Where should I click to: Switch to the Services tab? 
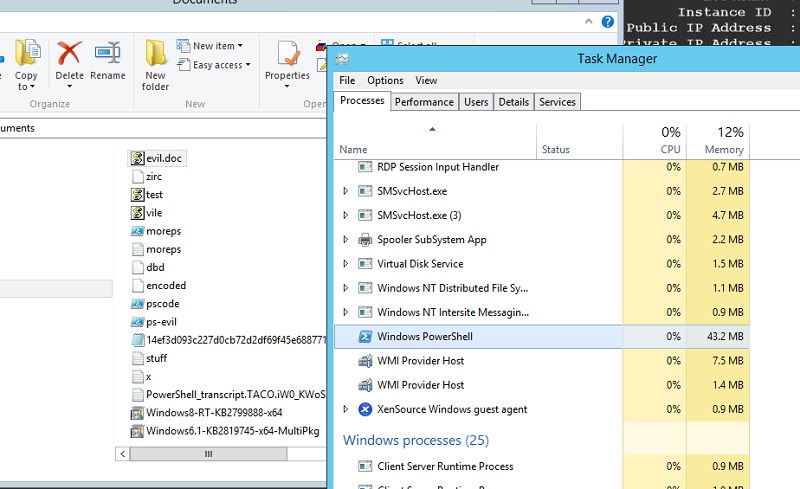[557, 102]
